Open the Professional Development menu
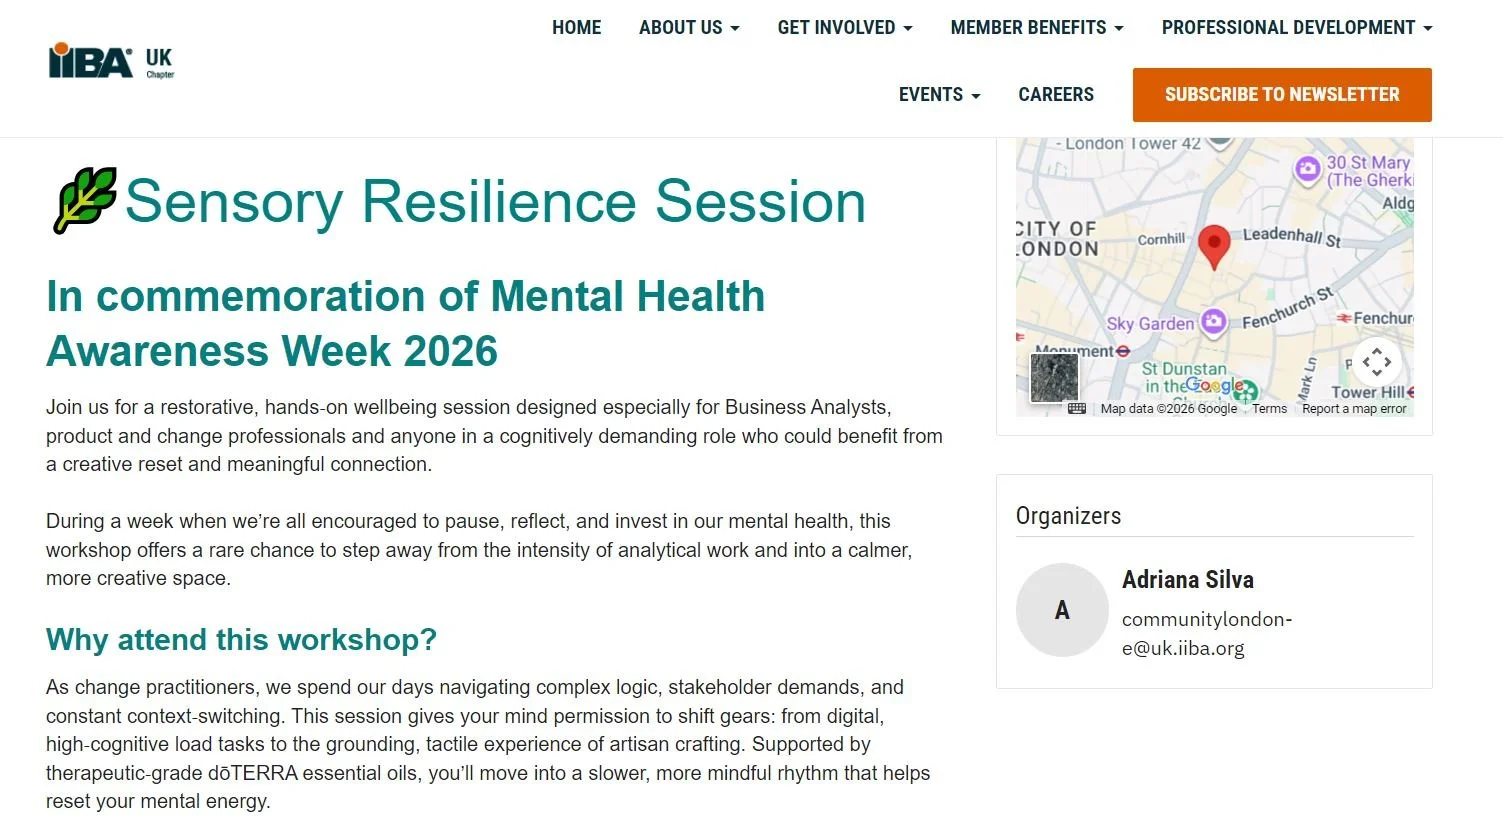 [1297, 28]
